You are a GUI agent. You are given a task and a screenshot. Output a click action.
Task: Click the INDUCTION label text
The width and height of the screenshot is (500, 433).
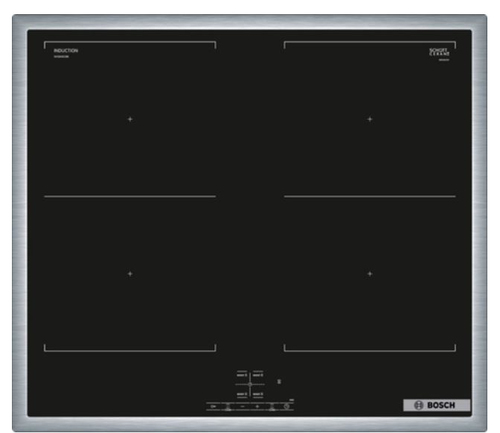click(66, 51)
